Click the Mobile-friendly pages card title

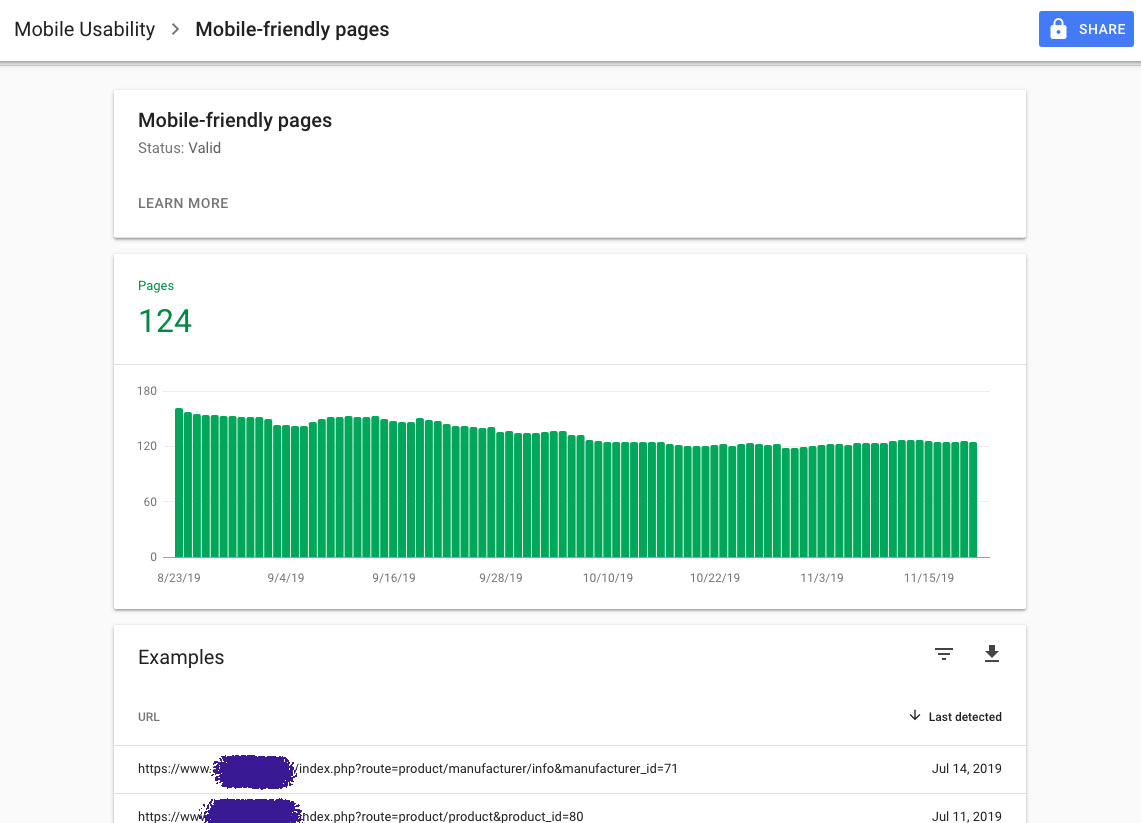click(235, 121)
